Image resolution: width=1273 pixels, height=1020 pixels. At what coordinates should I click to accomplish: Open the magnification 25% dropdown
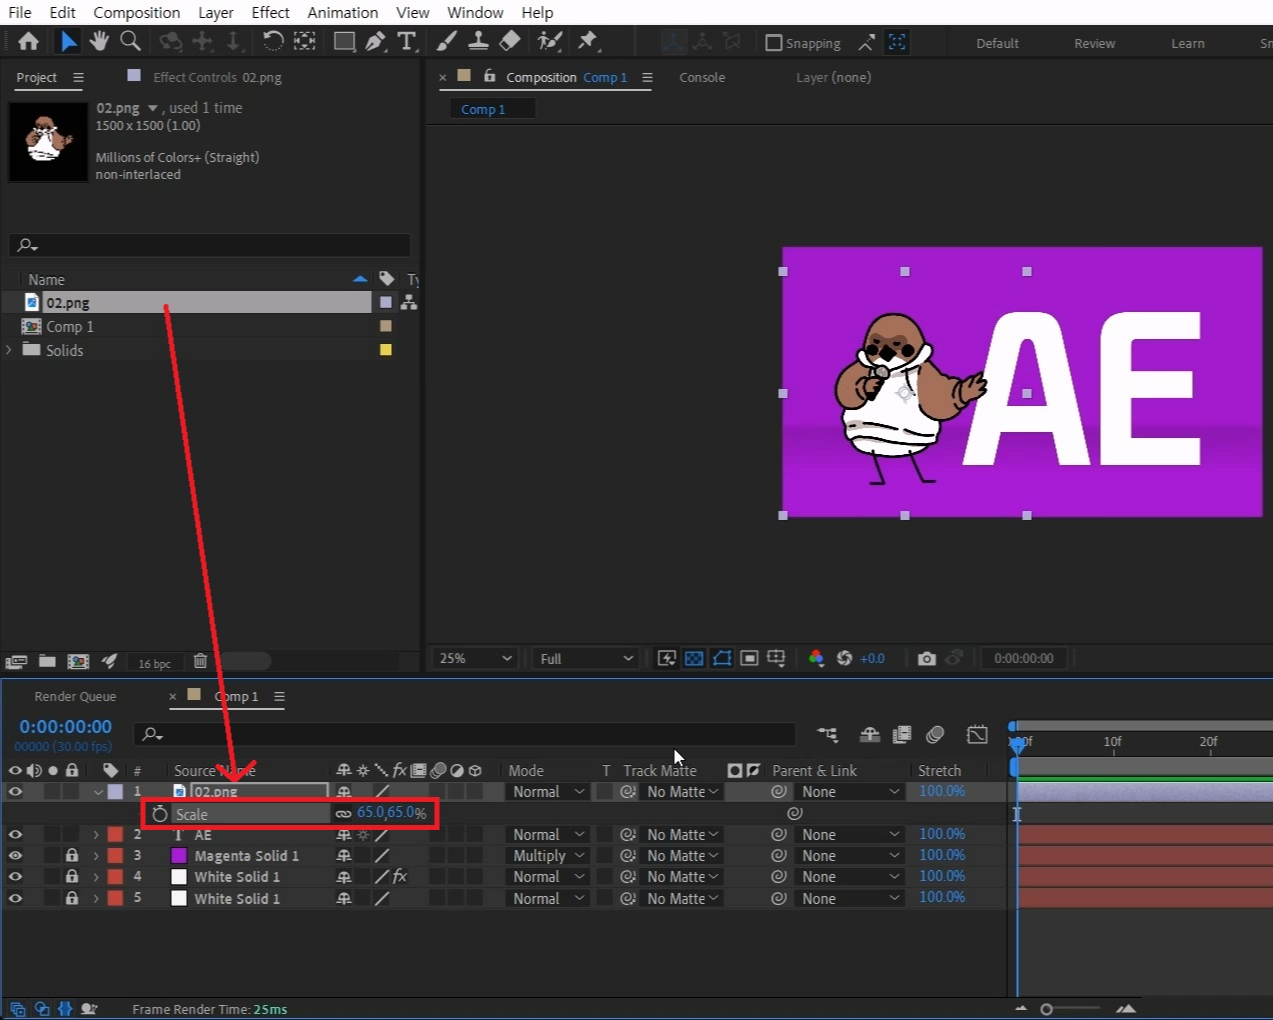[475, 658]
